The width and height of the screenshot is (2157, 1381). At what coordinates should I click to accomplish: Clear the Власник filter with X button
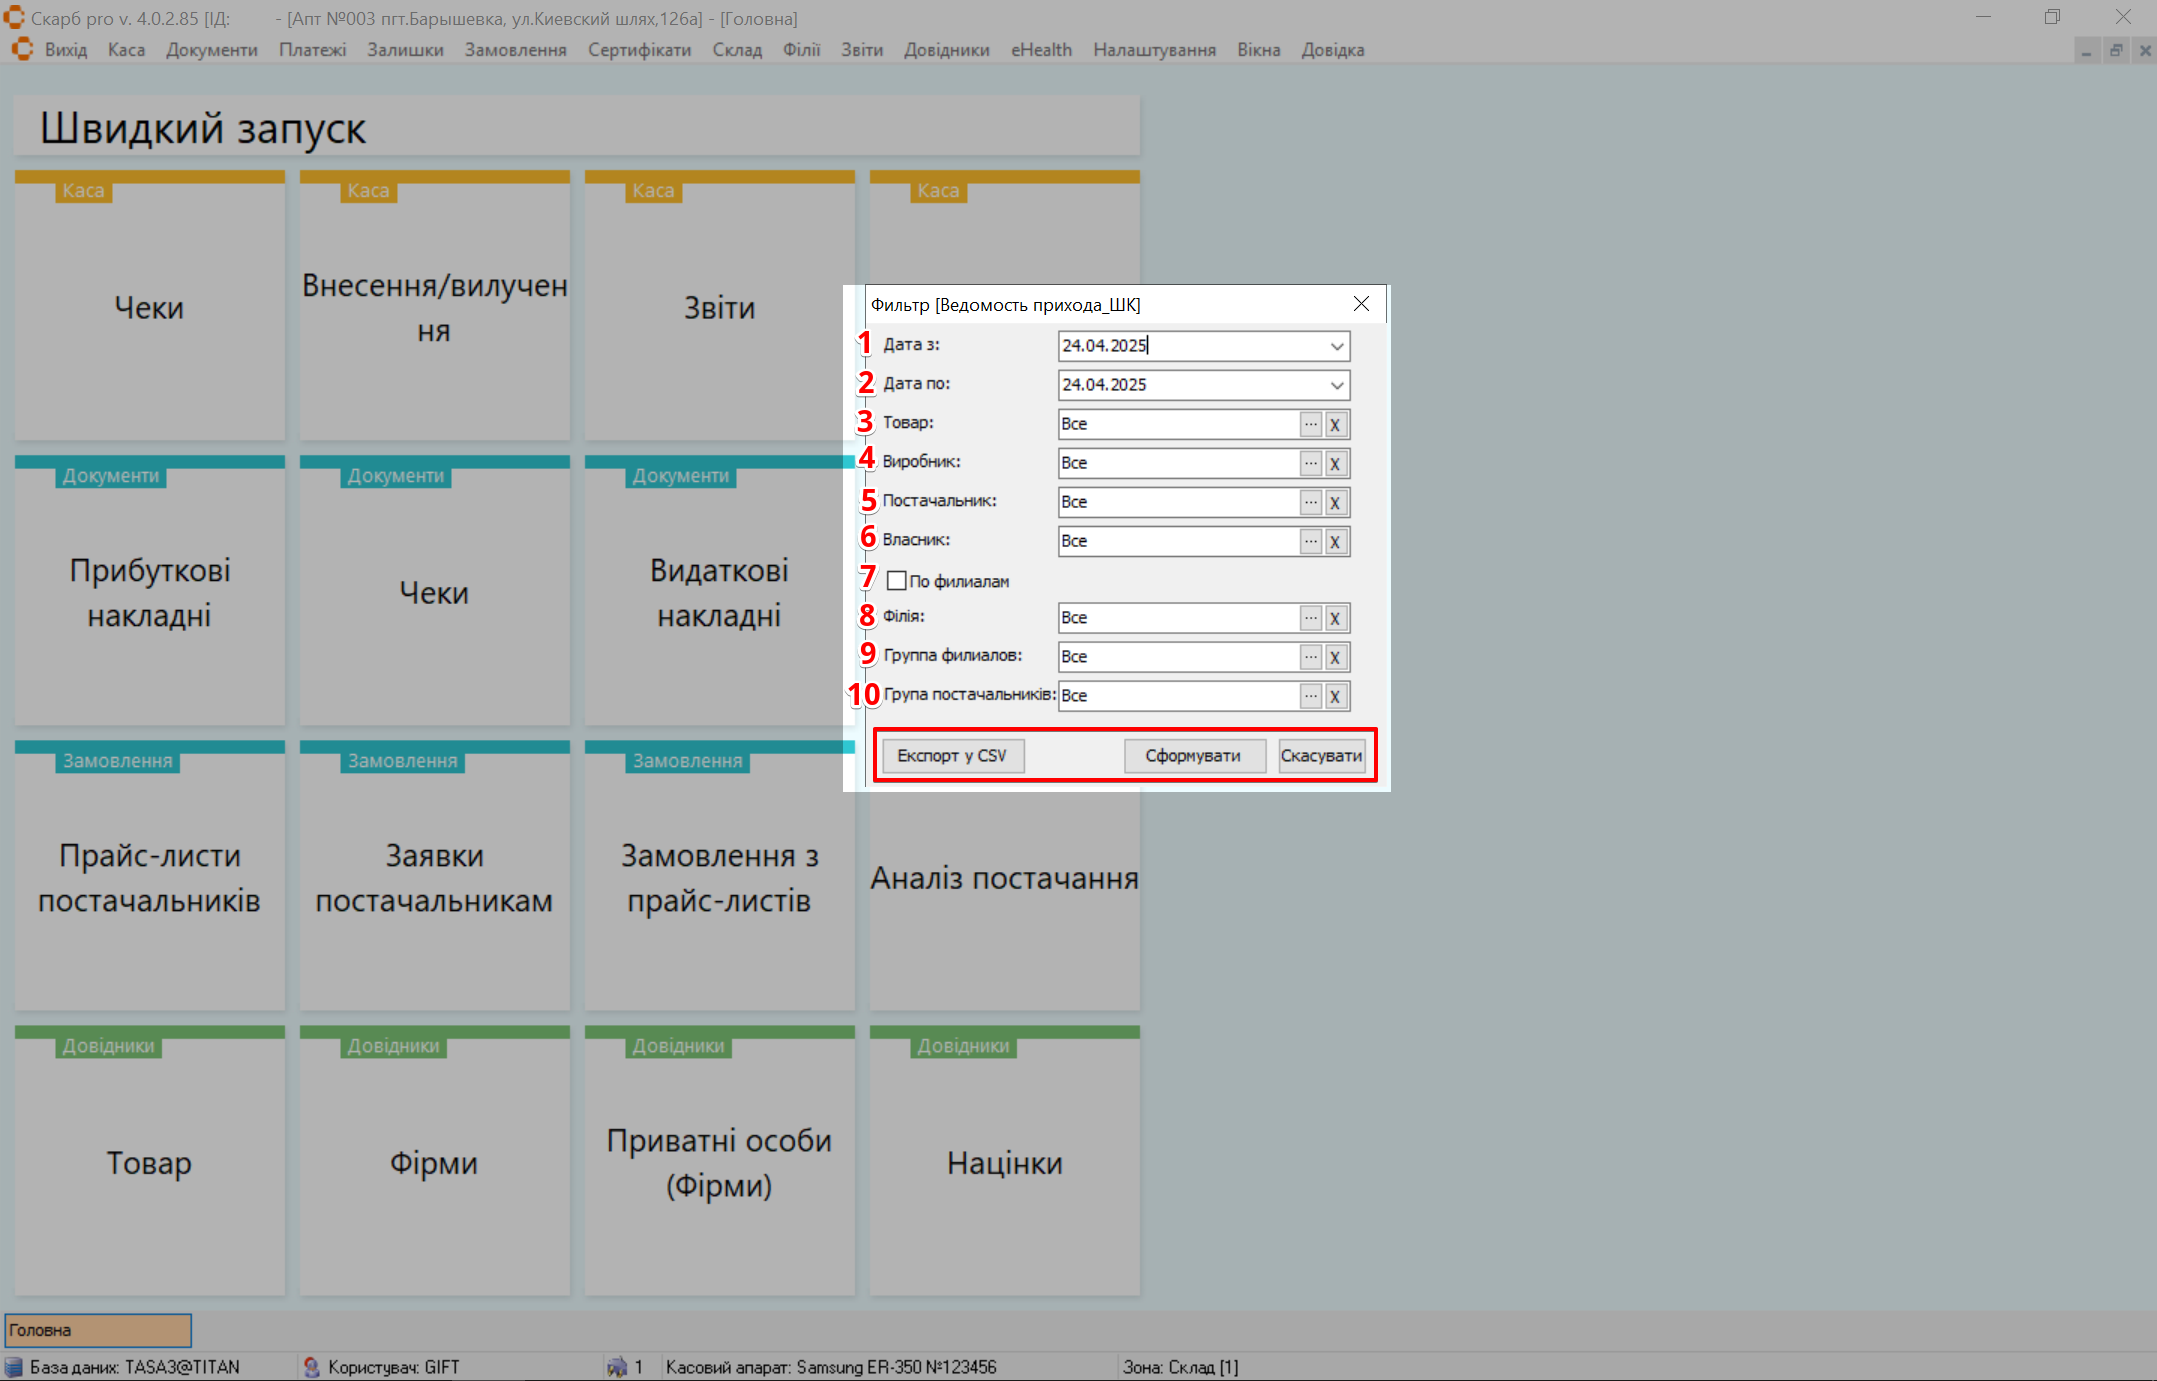[x=1335, y=541]
